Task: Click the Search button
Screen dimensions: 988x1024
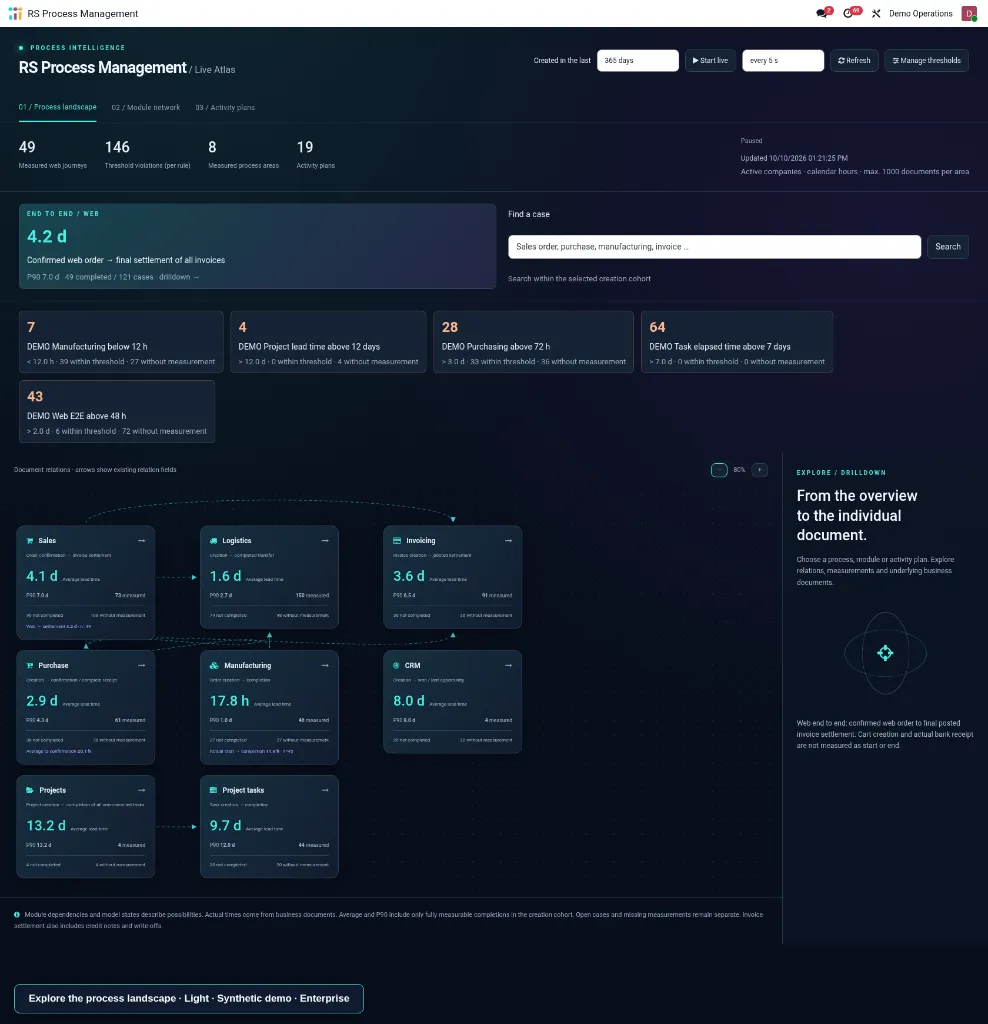Action: (x=948, y=247)
